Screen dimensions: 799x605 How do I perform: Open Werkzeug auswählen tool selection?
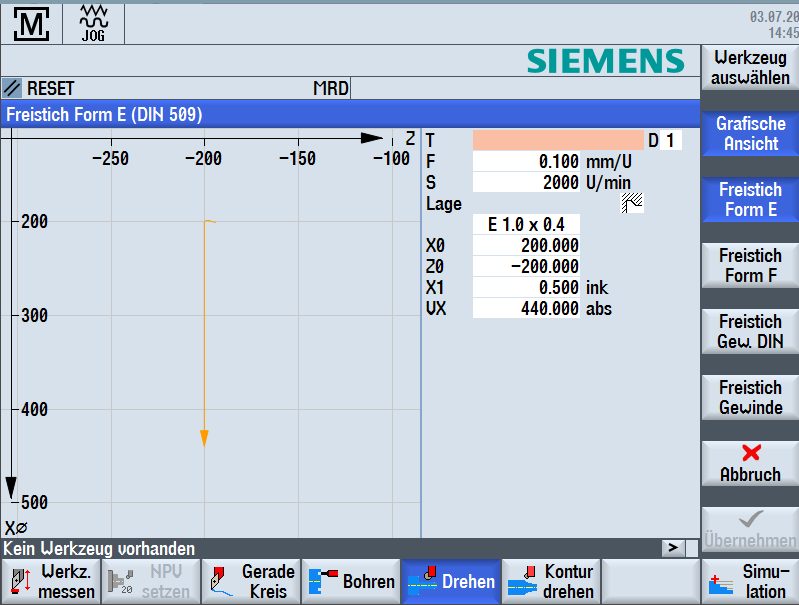point(750,68)
